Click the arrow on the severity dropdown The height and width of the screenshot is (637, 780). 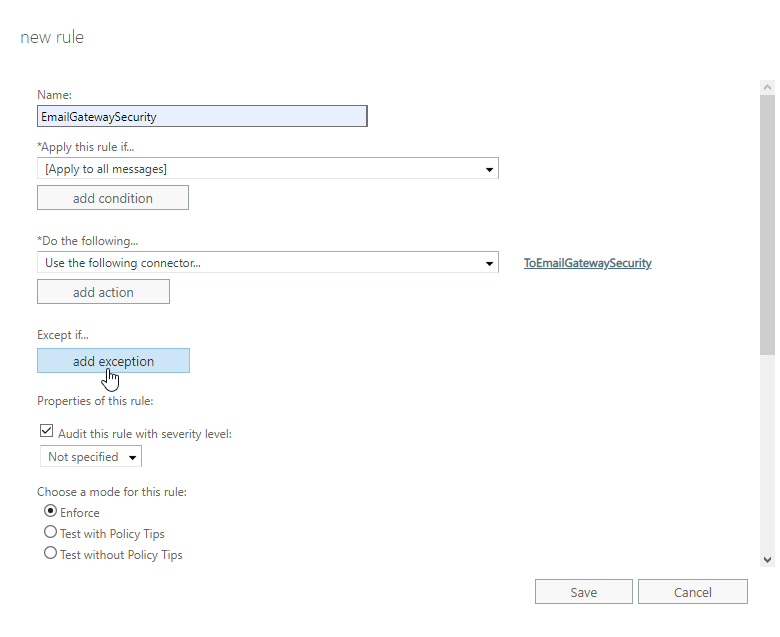[x=133, y=457]
